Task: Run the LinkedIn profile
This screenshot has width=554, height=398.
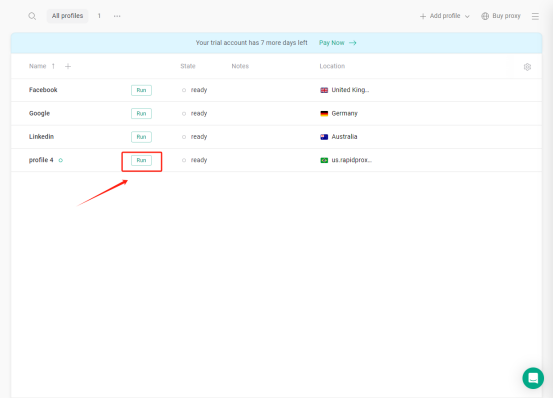Action: pyautogui.click(x=141, y=137)
